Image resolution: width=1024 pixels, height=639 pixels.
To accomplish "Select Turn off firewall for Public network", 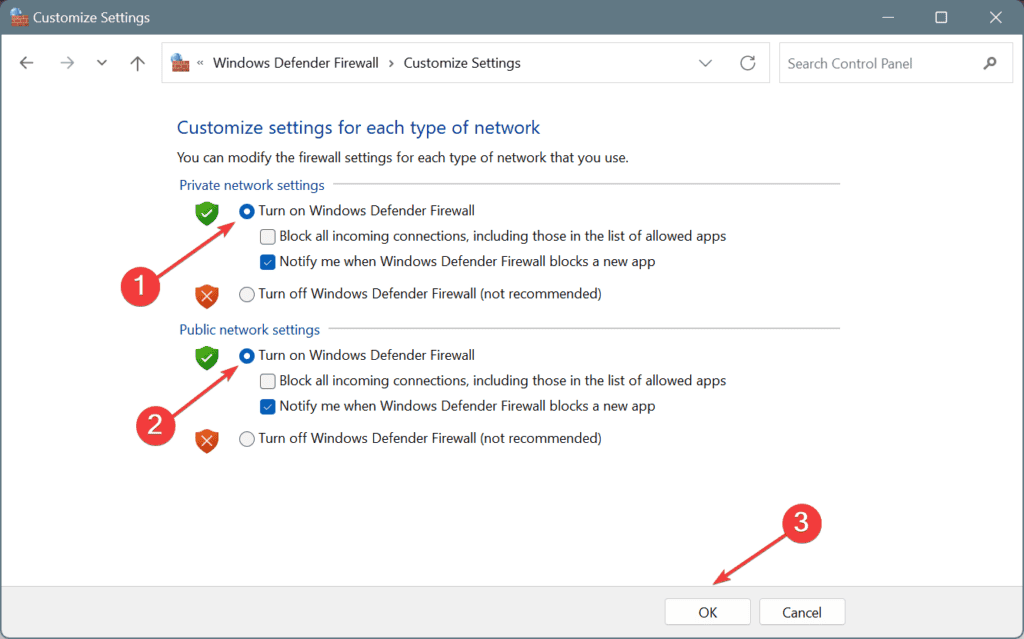I will coord(246,438).
